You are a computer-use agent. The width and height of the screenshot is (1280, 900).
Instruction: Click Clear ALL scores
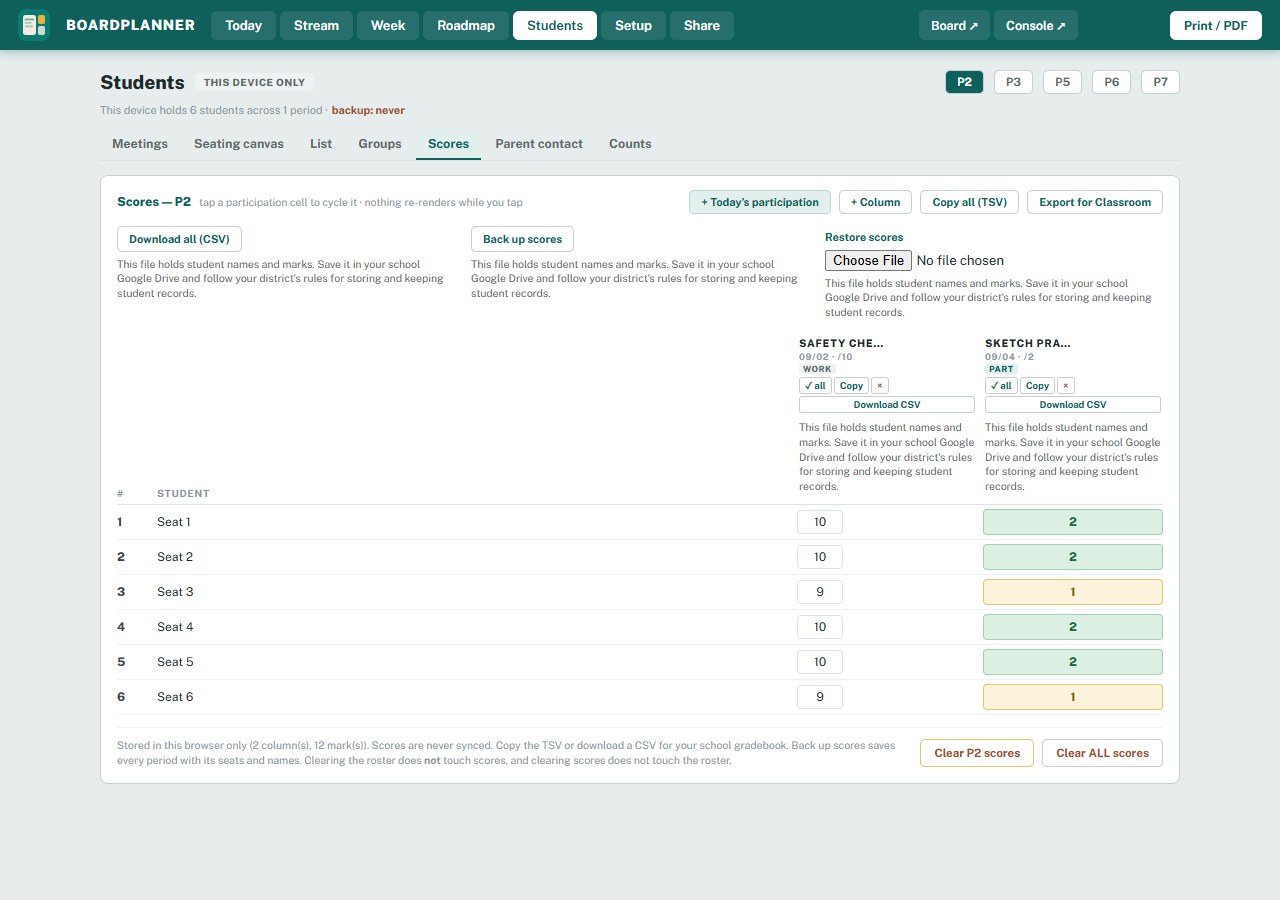(x=1102, y=753)
